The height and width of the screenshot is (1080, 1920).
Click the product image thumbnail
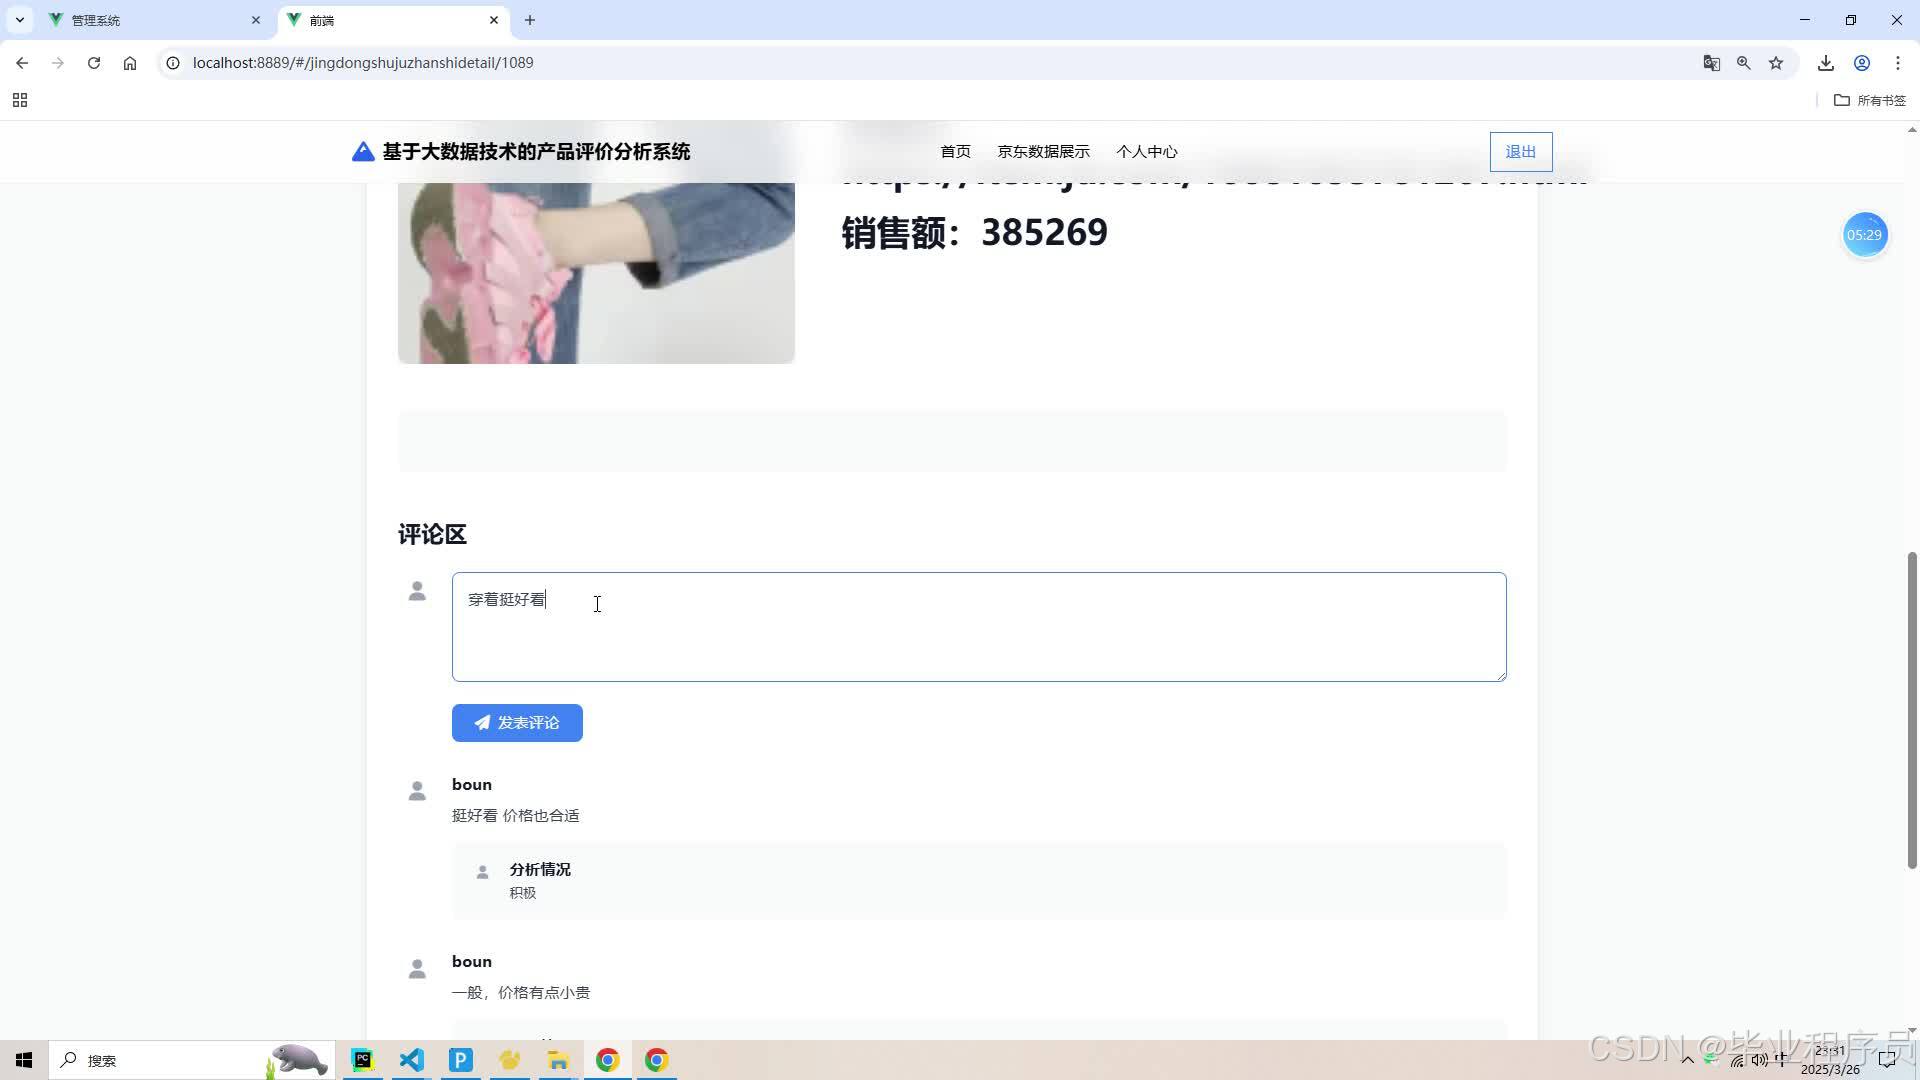pyautogui.click(x=596, y=272)
